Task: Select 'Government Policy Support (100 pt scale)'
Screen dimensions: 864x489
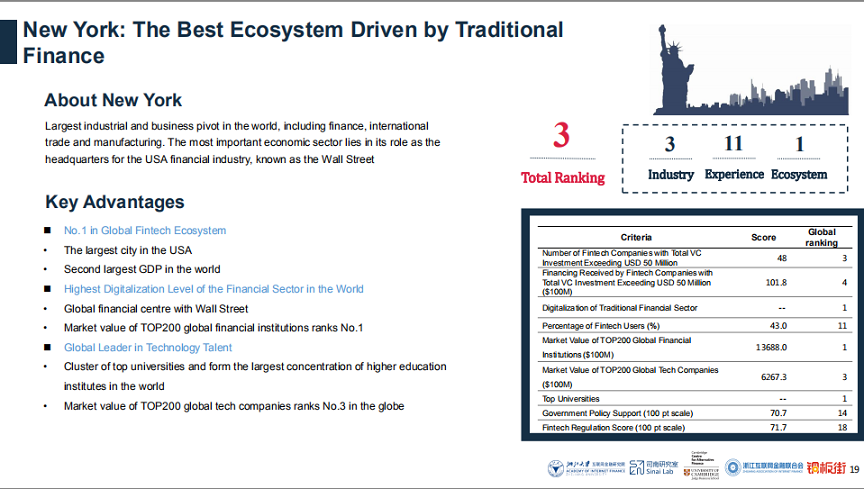Action: (x=617, y=413)
